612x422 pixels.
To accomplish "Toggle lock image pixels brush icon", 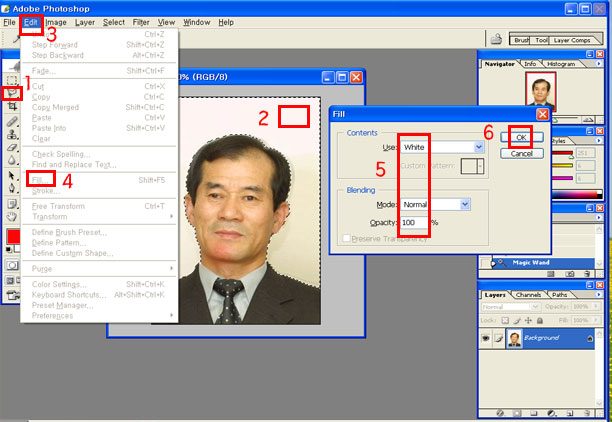I will [x=517, y=321].
